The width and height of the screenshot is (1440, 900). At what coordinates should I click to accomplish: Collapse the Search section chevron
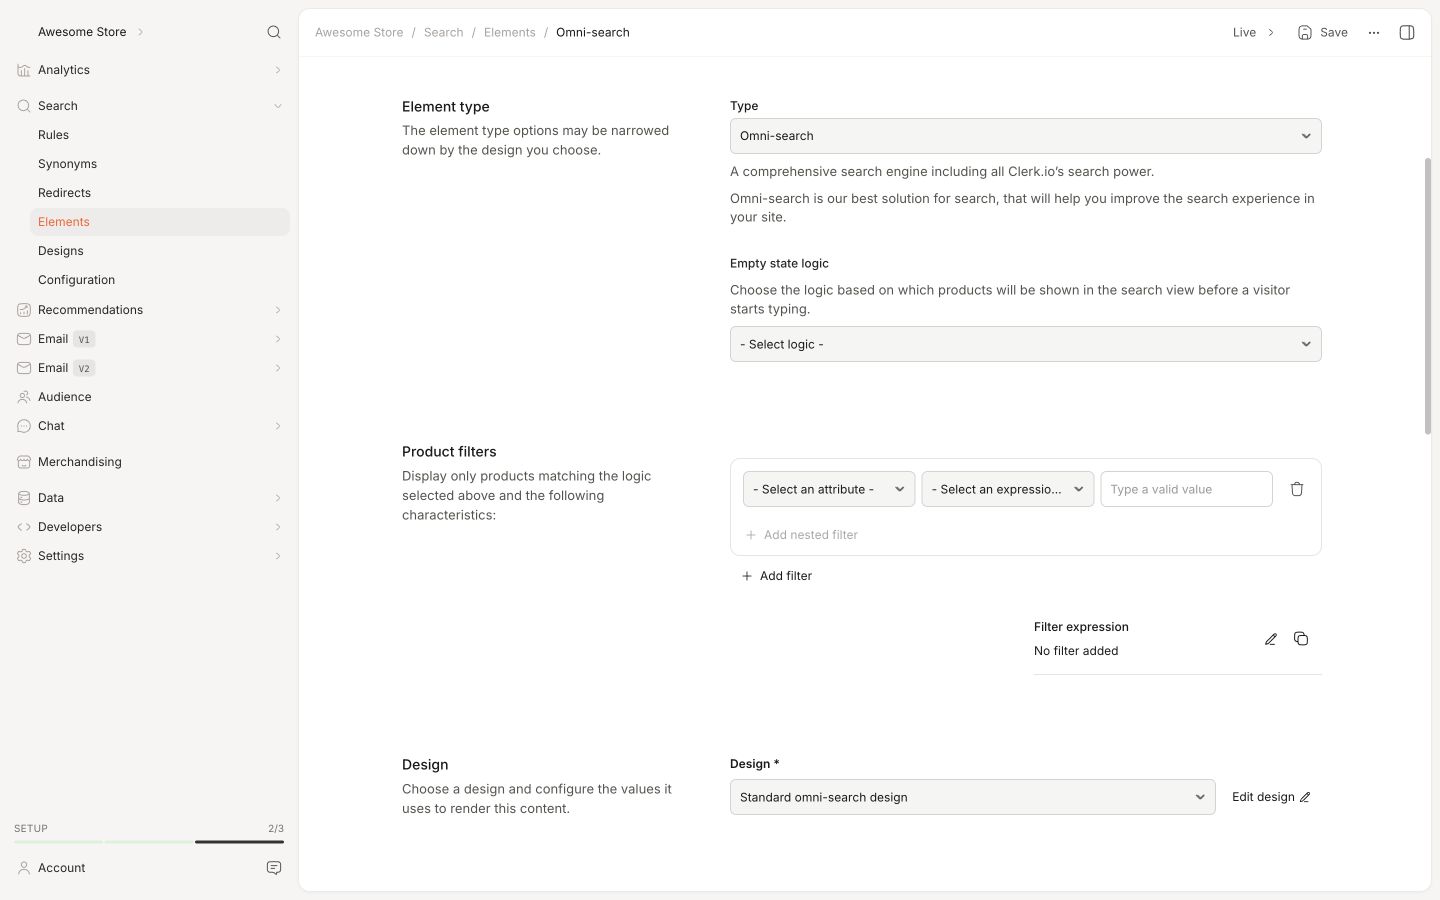pyautogui.click(x=278, y=106)
